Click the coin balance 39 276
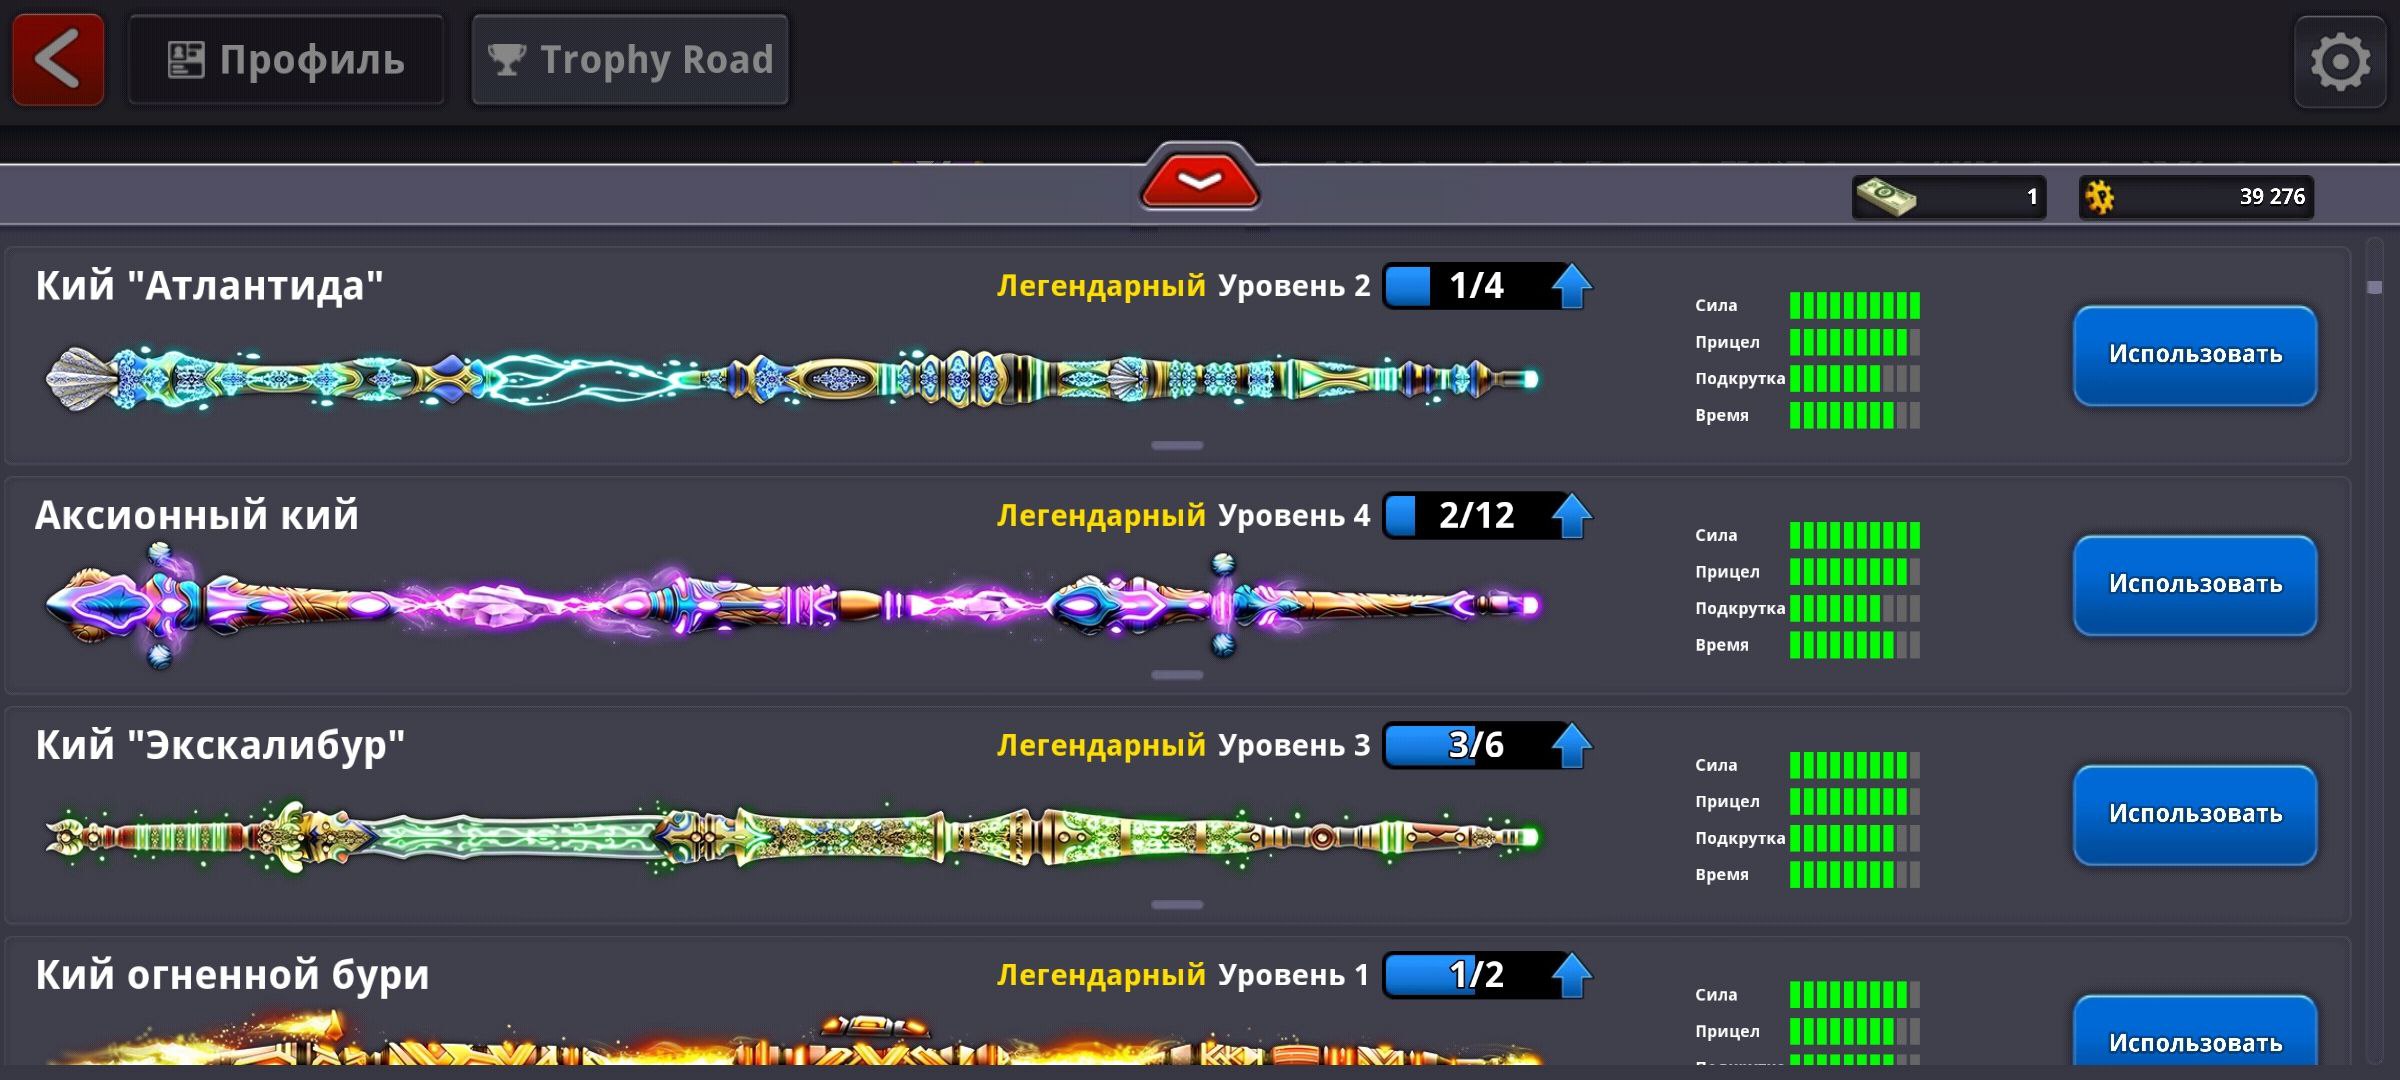The height and width of the screenshot is (1080, 2400). tap(2196, 197)
